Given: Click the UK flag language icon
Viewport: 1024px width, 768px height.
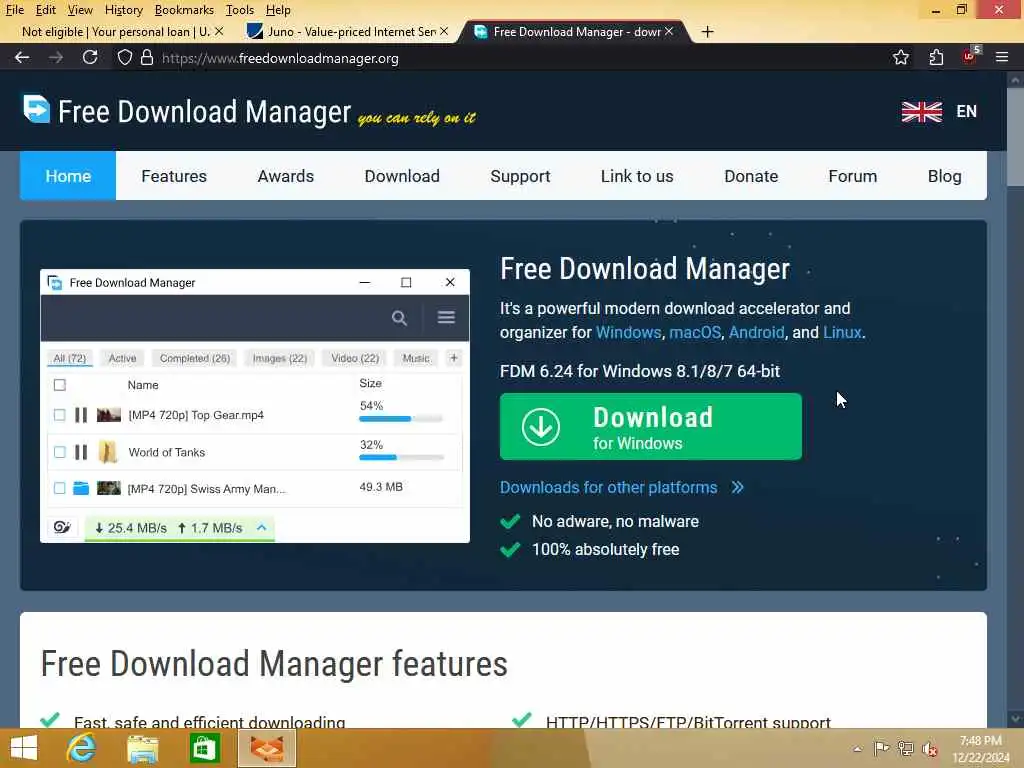Looking at the screenshot, I should (x=921, y=112).
